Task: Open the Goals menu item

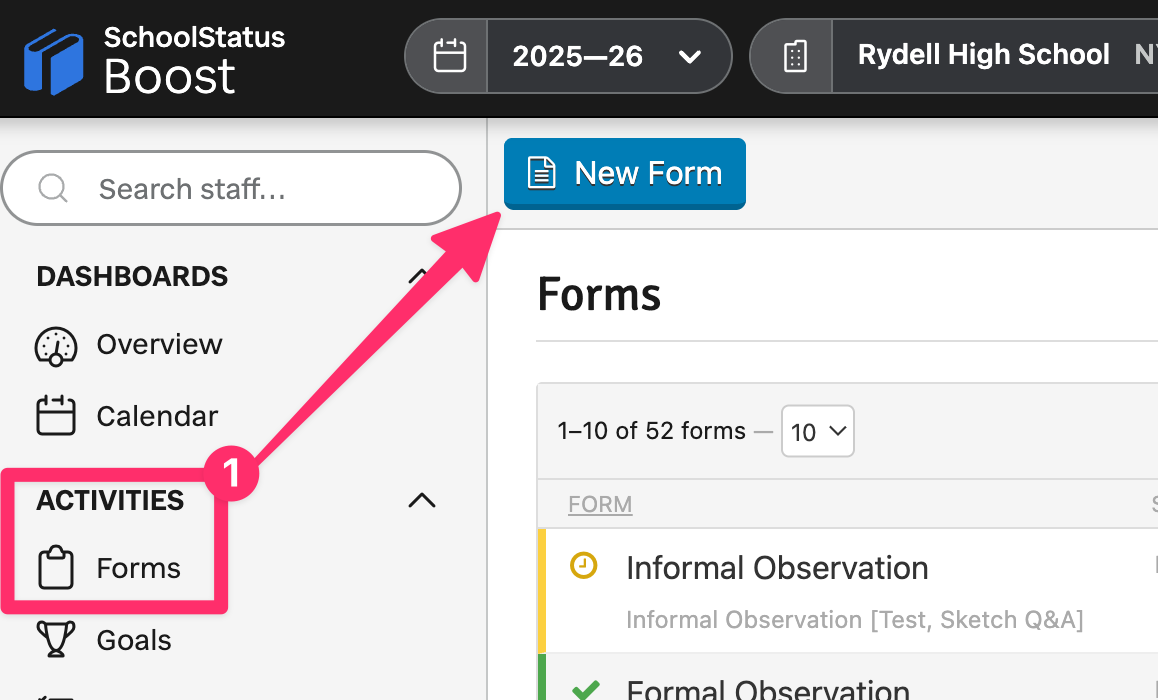Action: pyautogui.click(x=134, y=640)
